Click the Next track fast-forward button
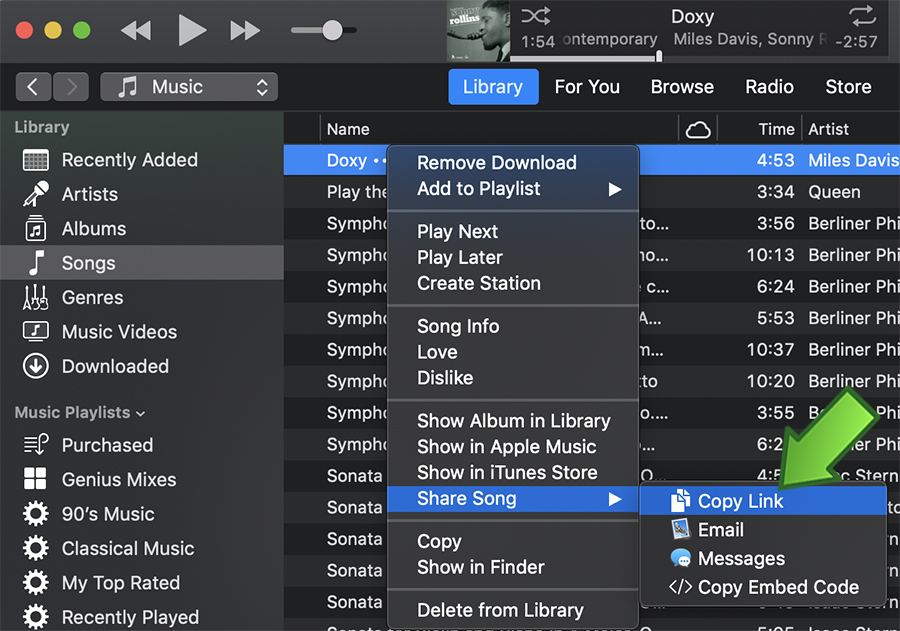The height and width of the screenshot is (631, 900). pos(245,30)
